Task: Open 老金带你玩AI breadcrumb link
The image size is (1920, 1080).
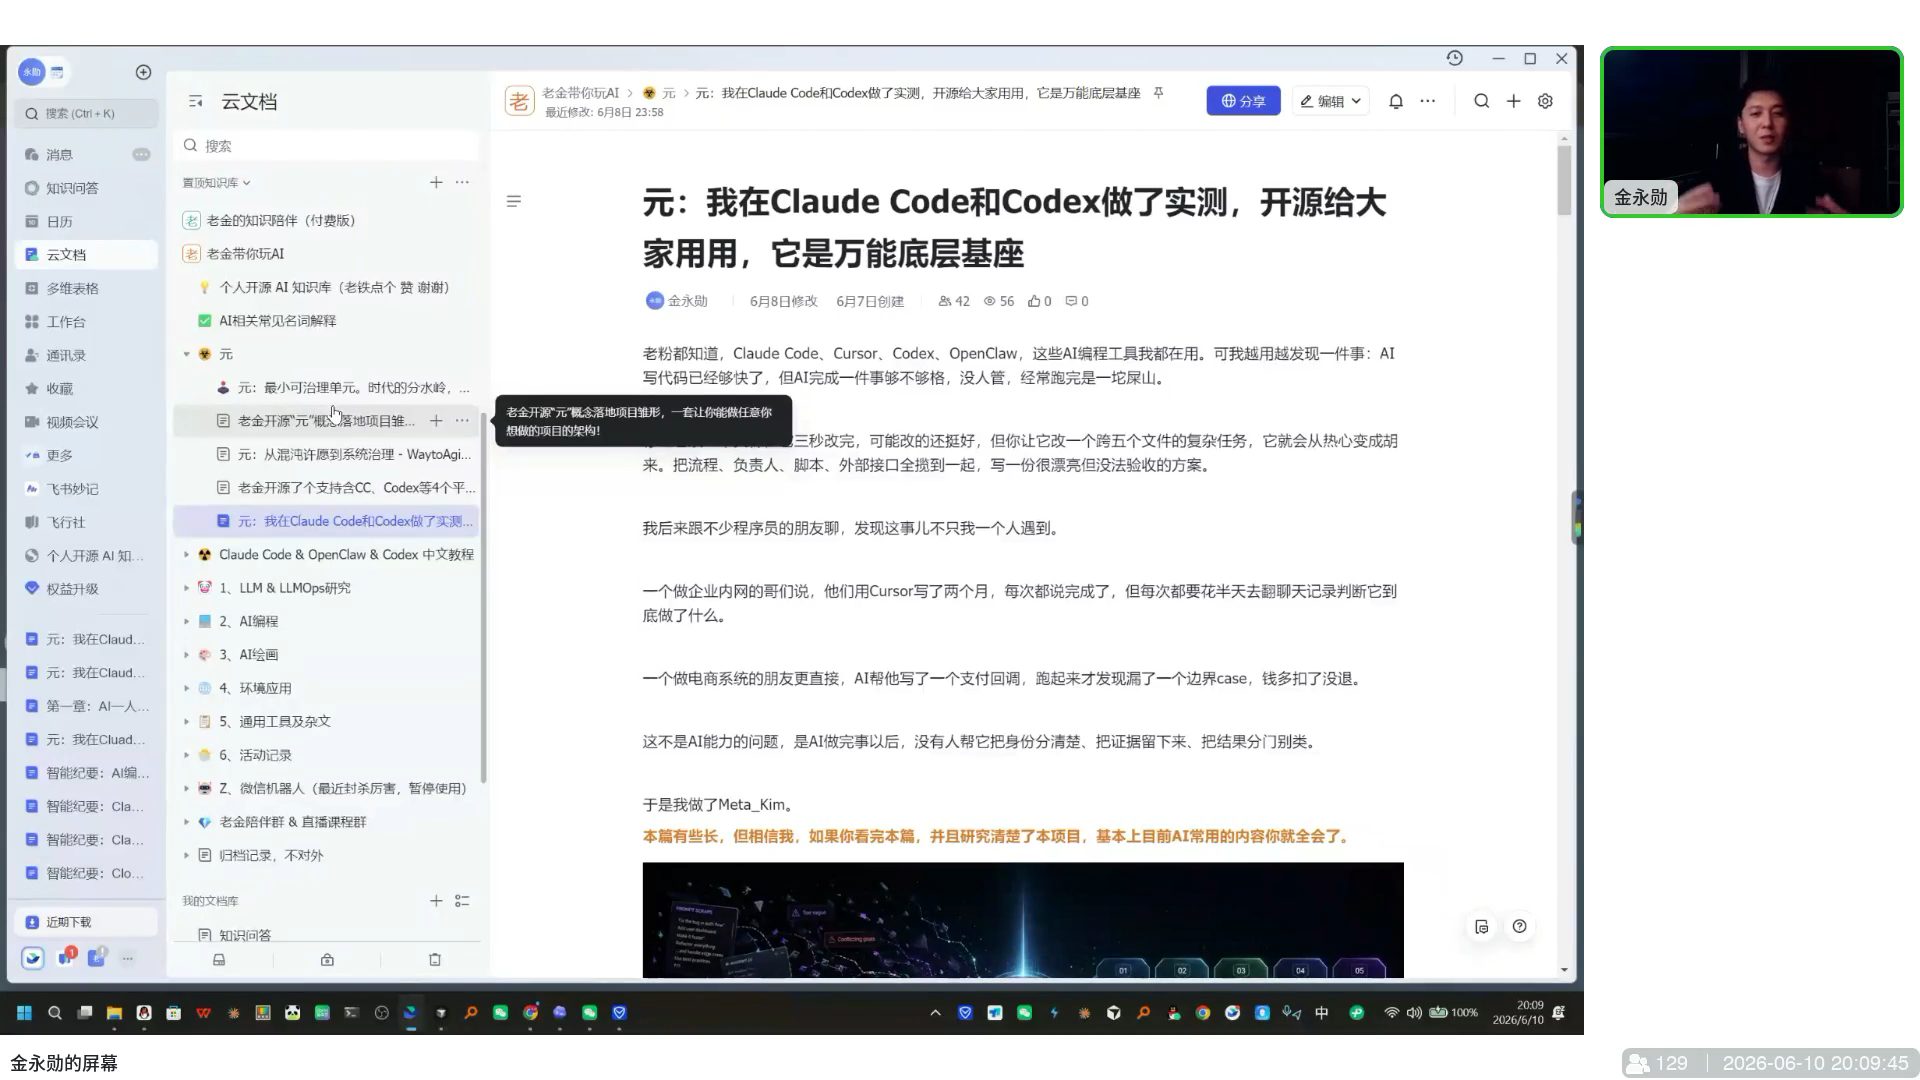Action: pos(580,93)
